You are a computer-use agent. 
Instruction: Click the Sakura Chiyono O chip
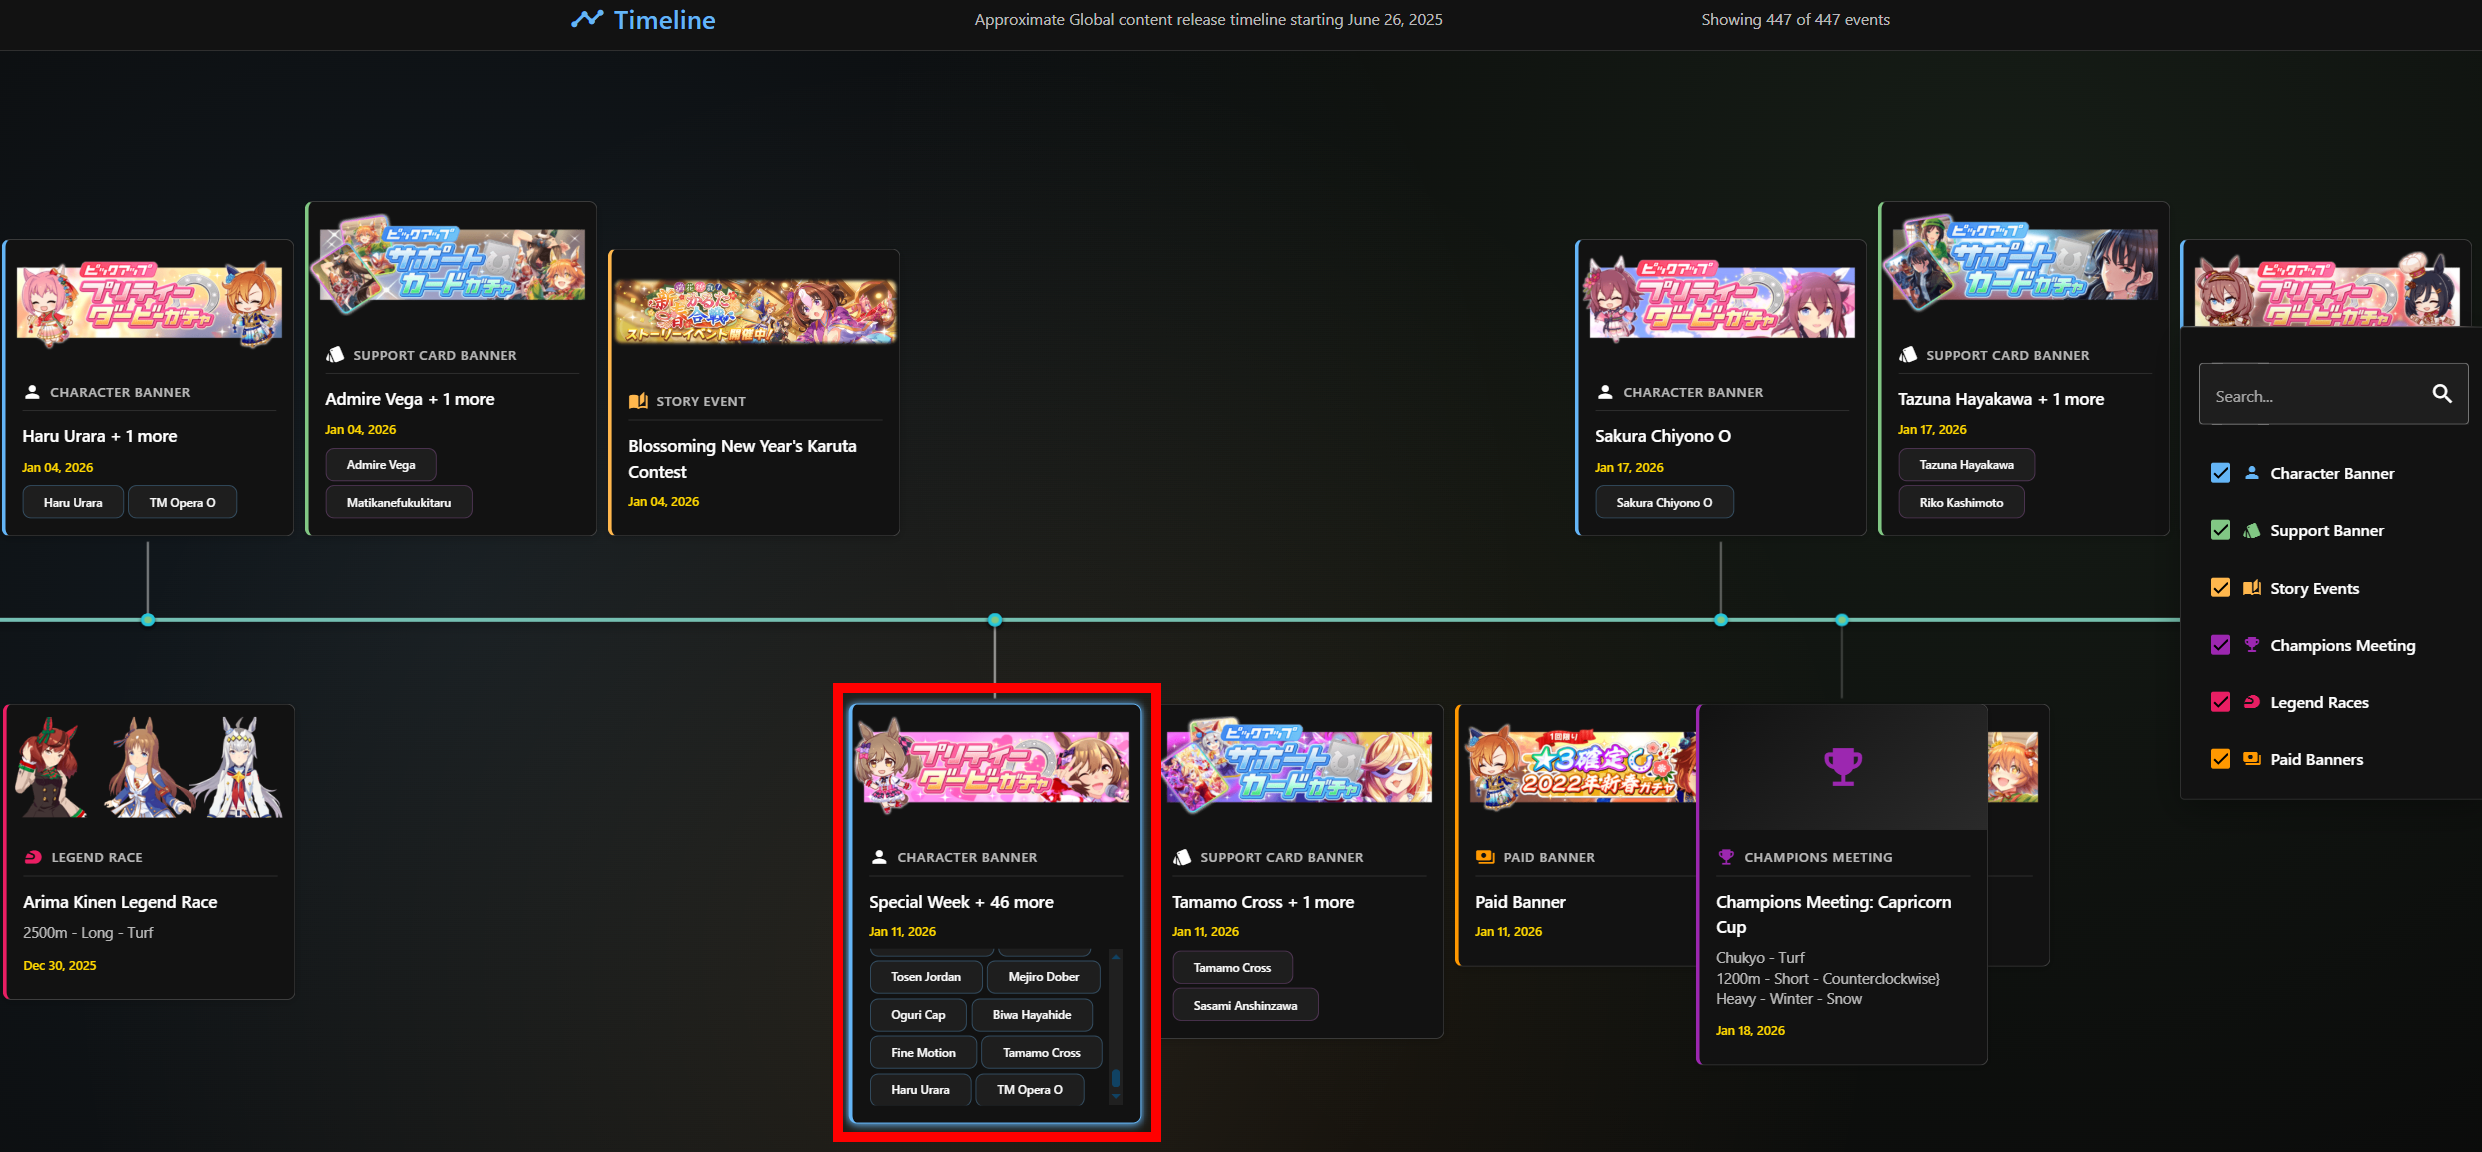[x=1664, y=502]
